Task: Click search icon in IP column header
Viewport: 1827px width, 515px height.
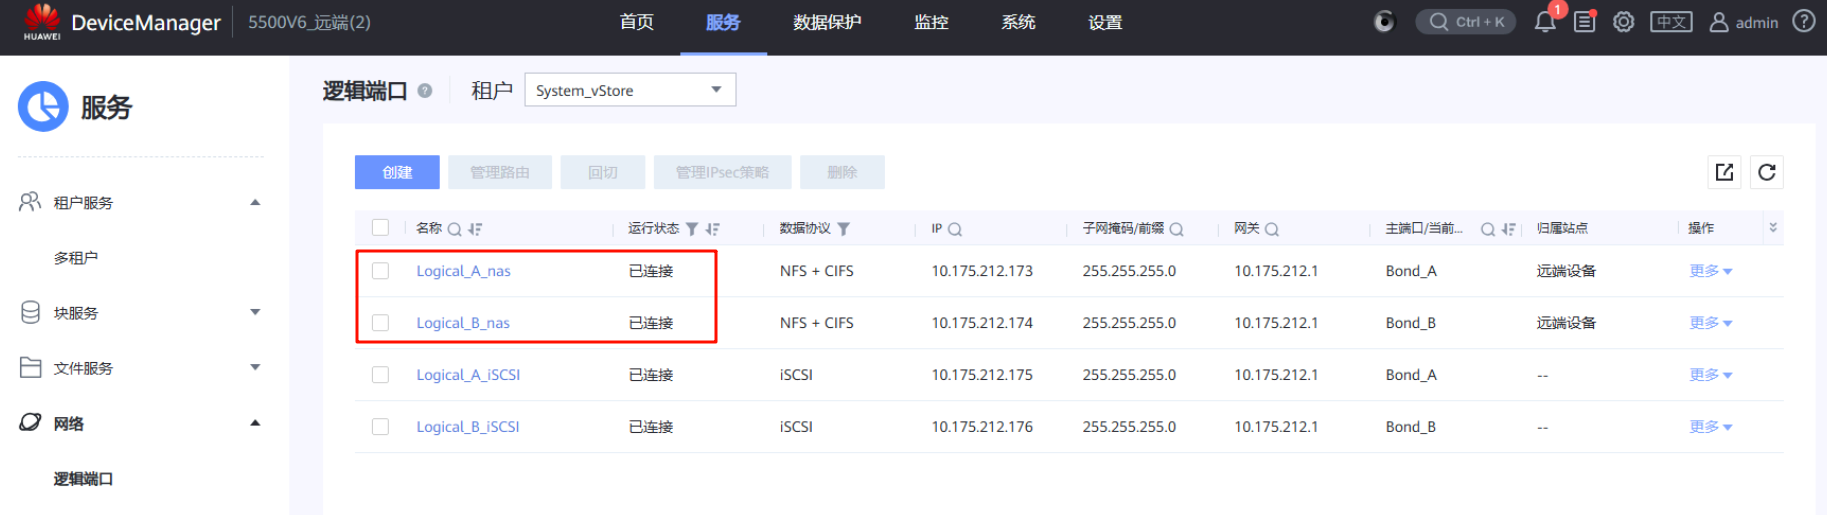Action: point(955,229)
